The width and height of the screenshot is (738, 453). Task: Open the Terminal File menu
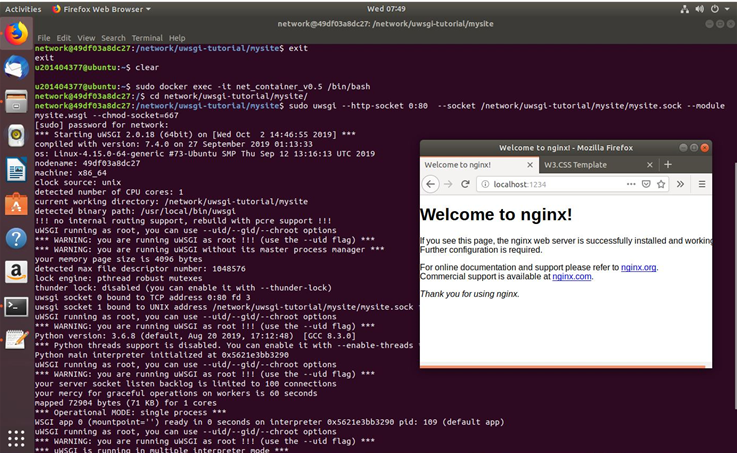(44, 38)
